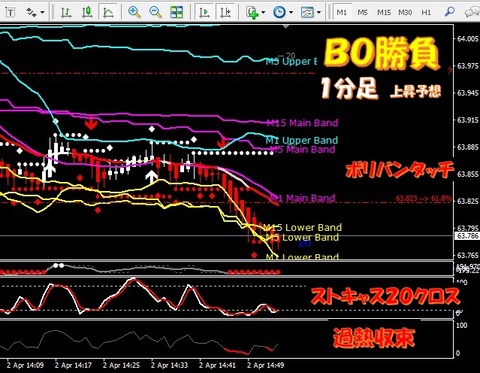Image resolution: width=480 pixels, height=373 pixels.
Task: Click the chart templates icon
Action: [307, 13]
